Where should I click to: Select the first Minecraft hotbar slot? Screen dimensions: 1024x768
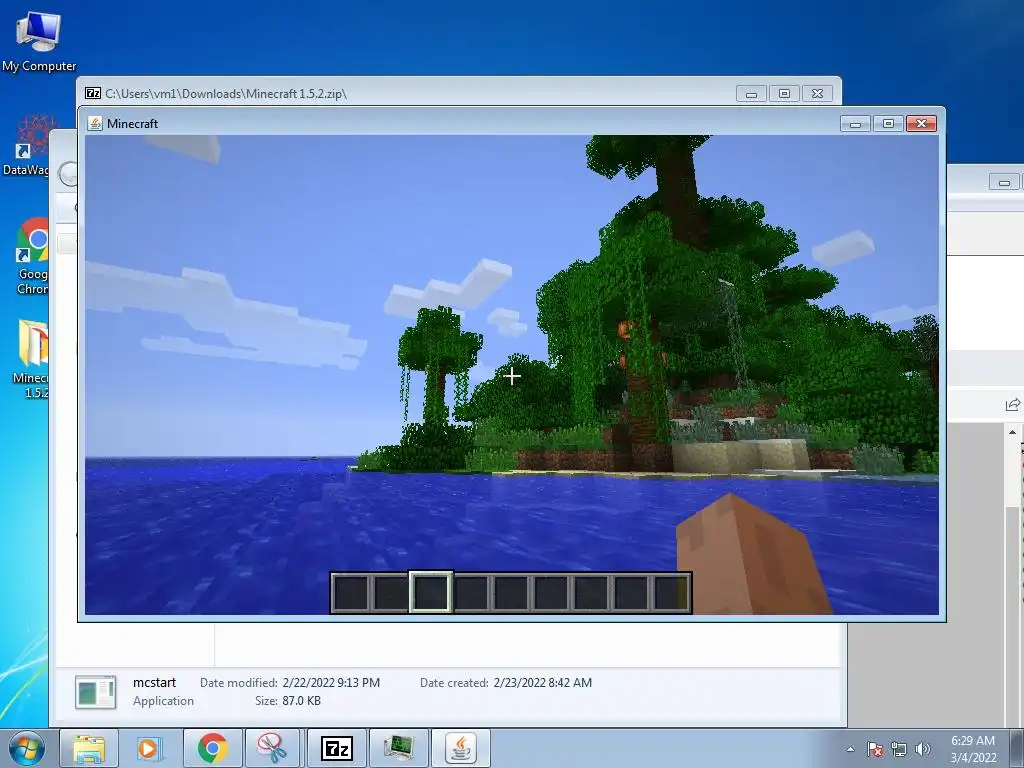click(x=351, y=592)
